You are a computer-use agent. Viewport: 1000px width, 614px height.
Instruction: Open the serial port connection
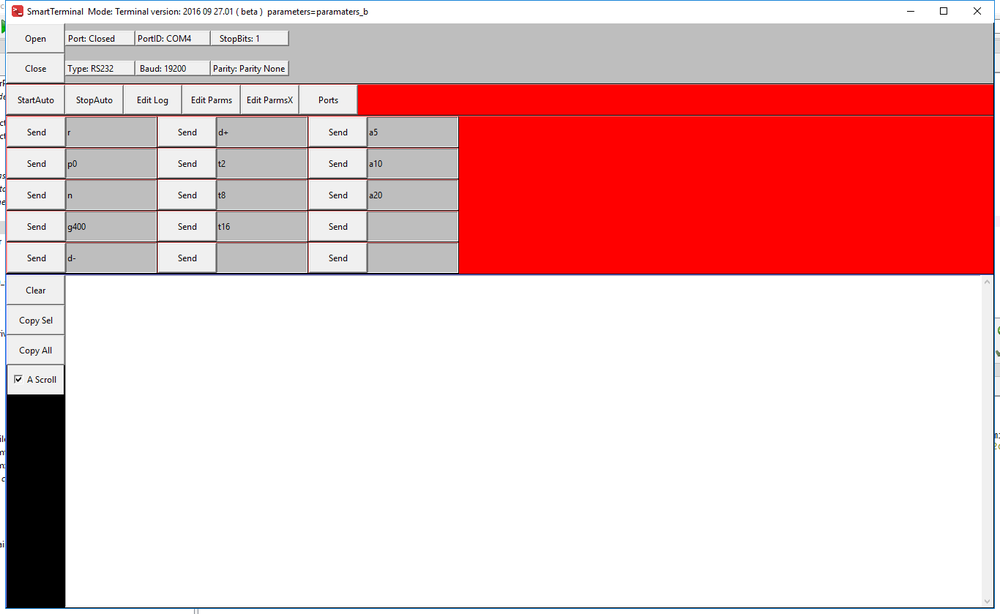35,39
